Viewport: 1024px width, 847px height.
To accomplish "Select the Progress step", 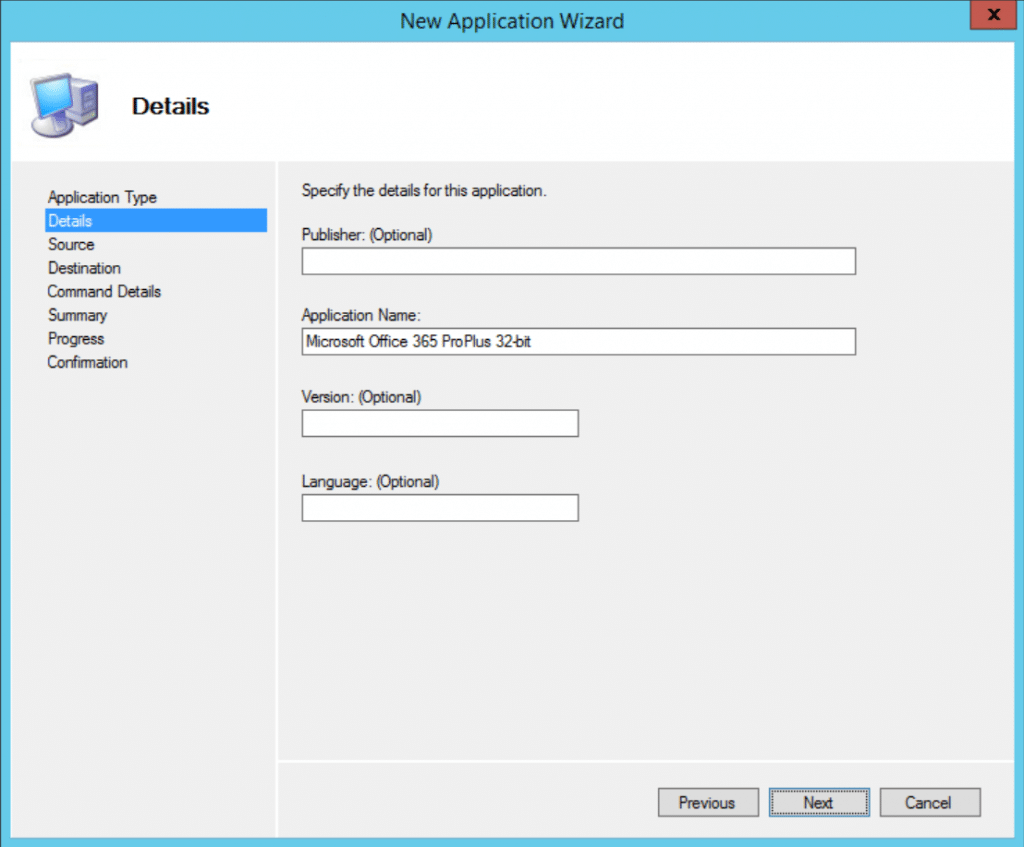I will 75,338.
